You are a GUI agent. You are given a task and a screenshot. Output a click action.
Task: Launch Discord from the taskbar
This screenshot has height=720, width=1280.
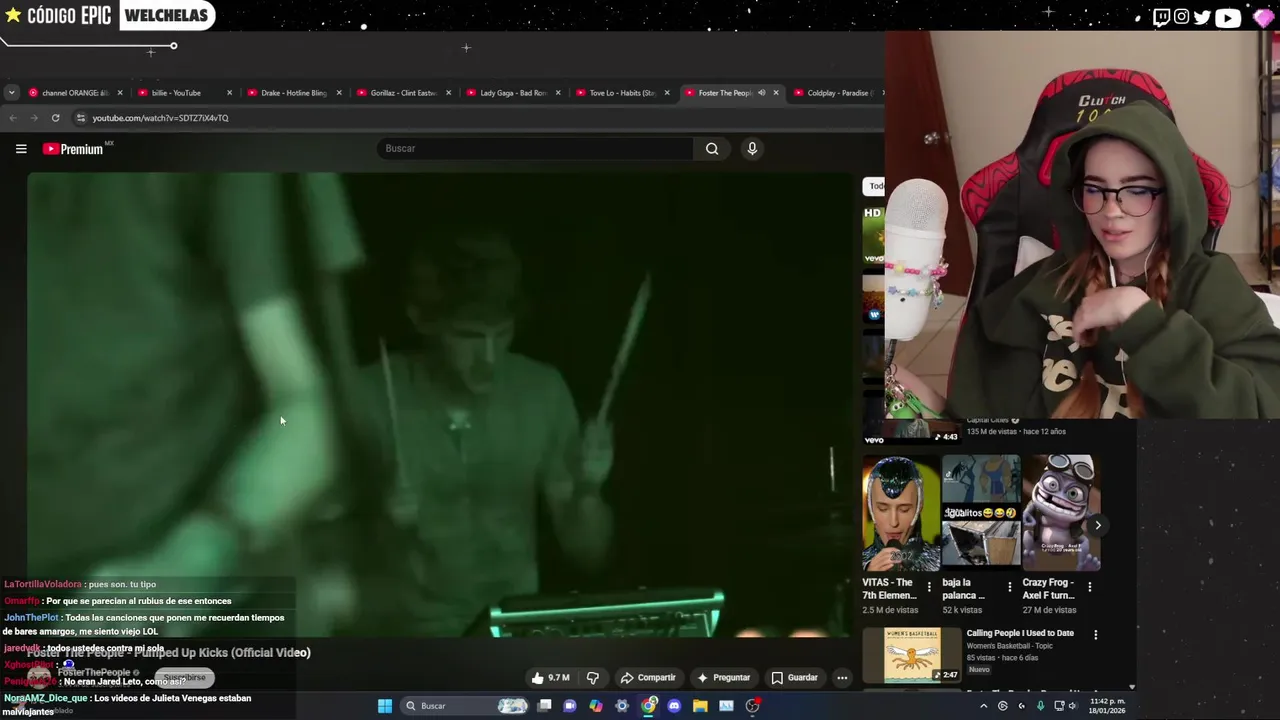674,706
